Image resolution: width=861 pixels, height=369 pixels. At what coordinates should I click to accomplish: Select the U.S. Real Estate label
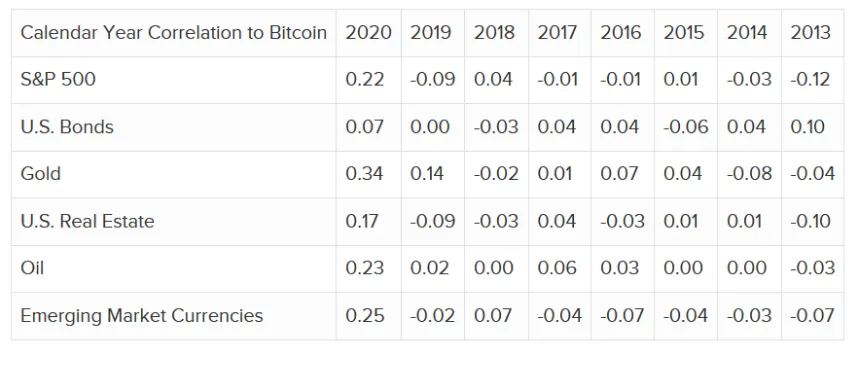[x=87, y=221]
